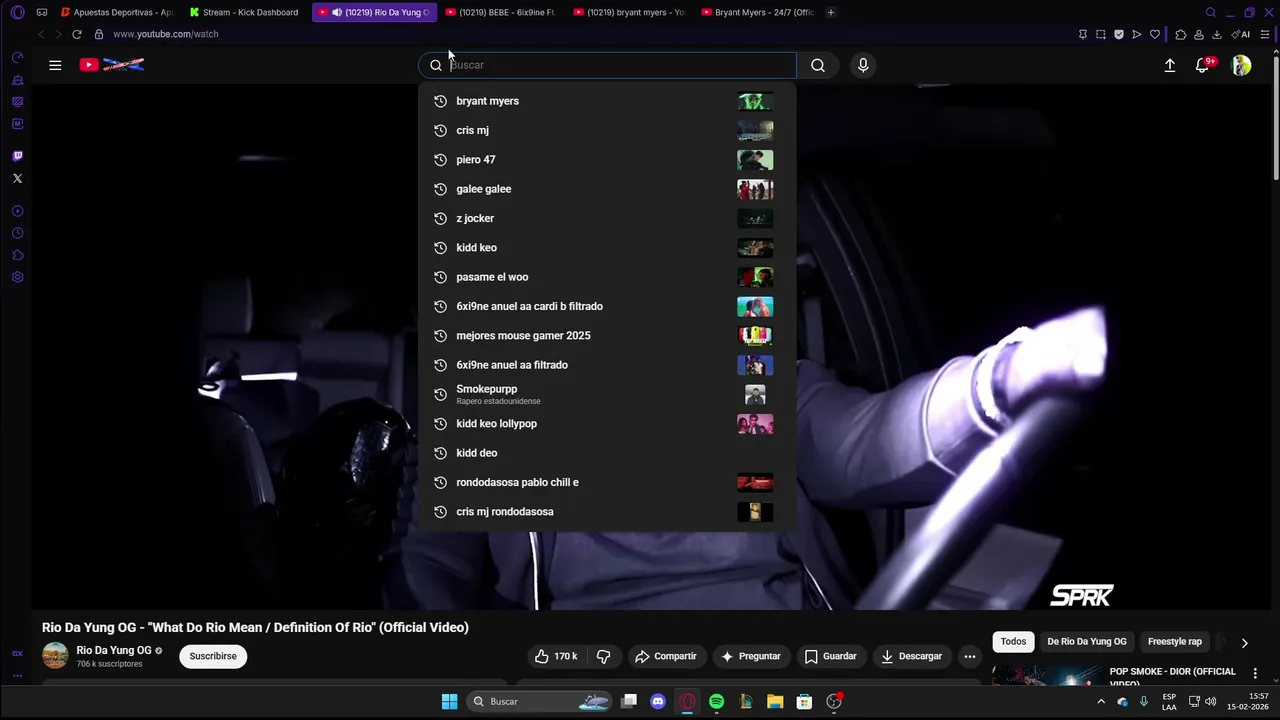Mute the Rio Da Yung tab audio
The height and width of the screenshot is (720, 1280).
(x=337, y=12)
